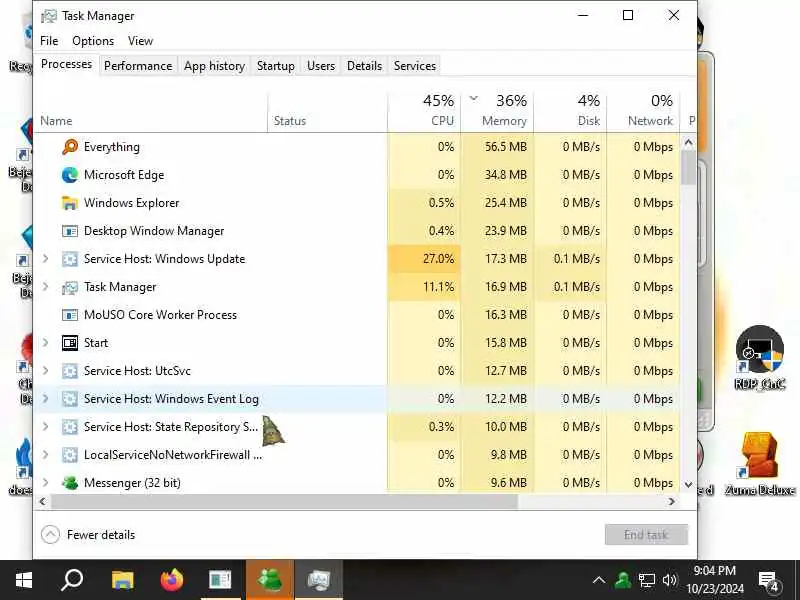The width and height of the screenshot is (800, 600).
Task: Open the Options menu
Action: point(93,41)
